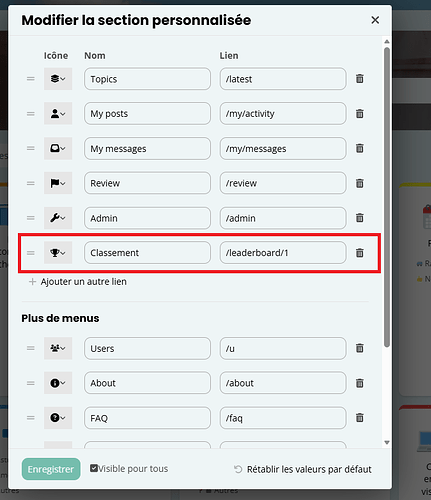This screenshot has width=431, height=500.
Task: Grab the drag handle for Classement row
Action: 31,253
